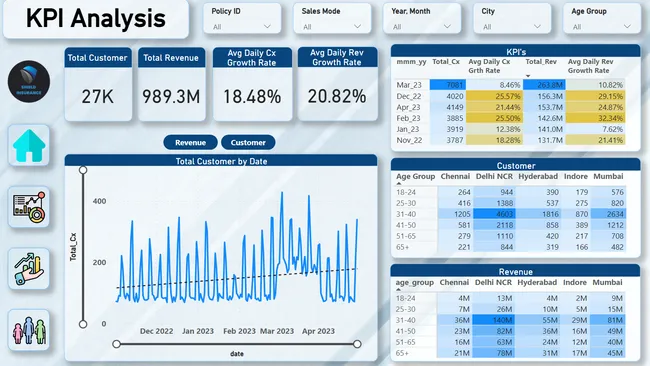
Task: Click the 140M Delhi NCR revenue cell
Action: tap(493, 320)
